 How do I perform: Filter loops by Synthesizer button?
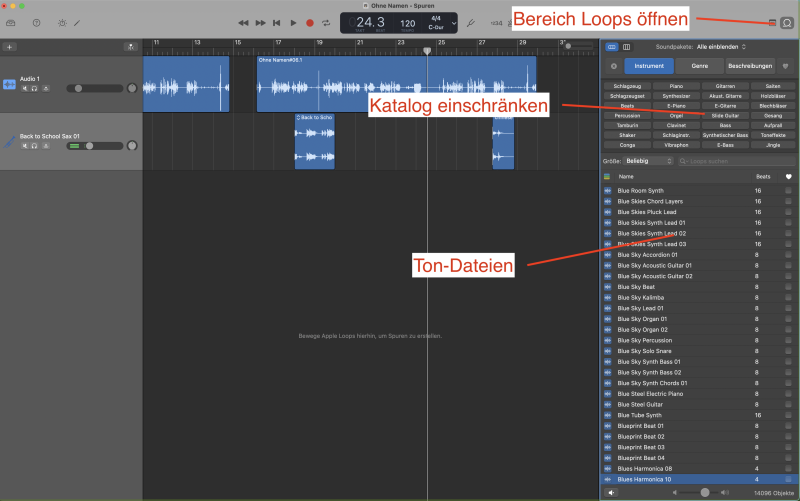(676, 96)
